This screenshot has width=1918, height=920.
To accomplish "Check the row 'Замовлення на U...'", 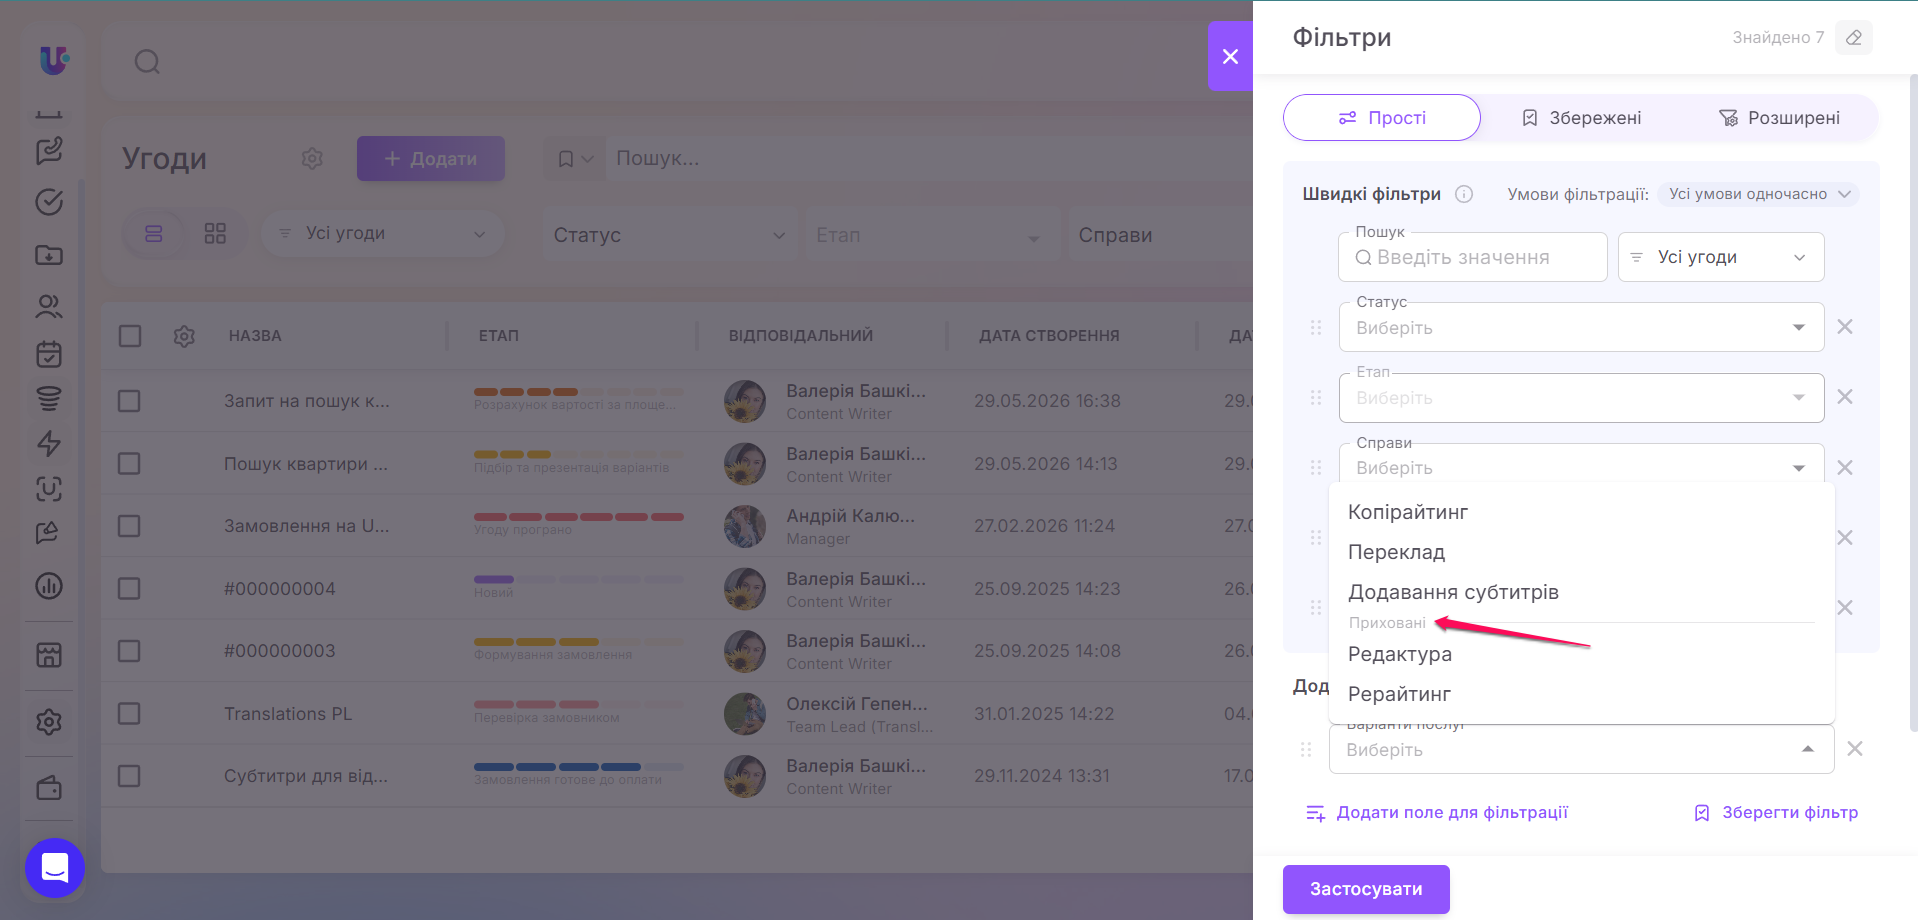I will click(129, 526).
